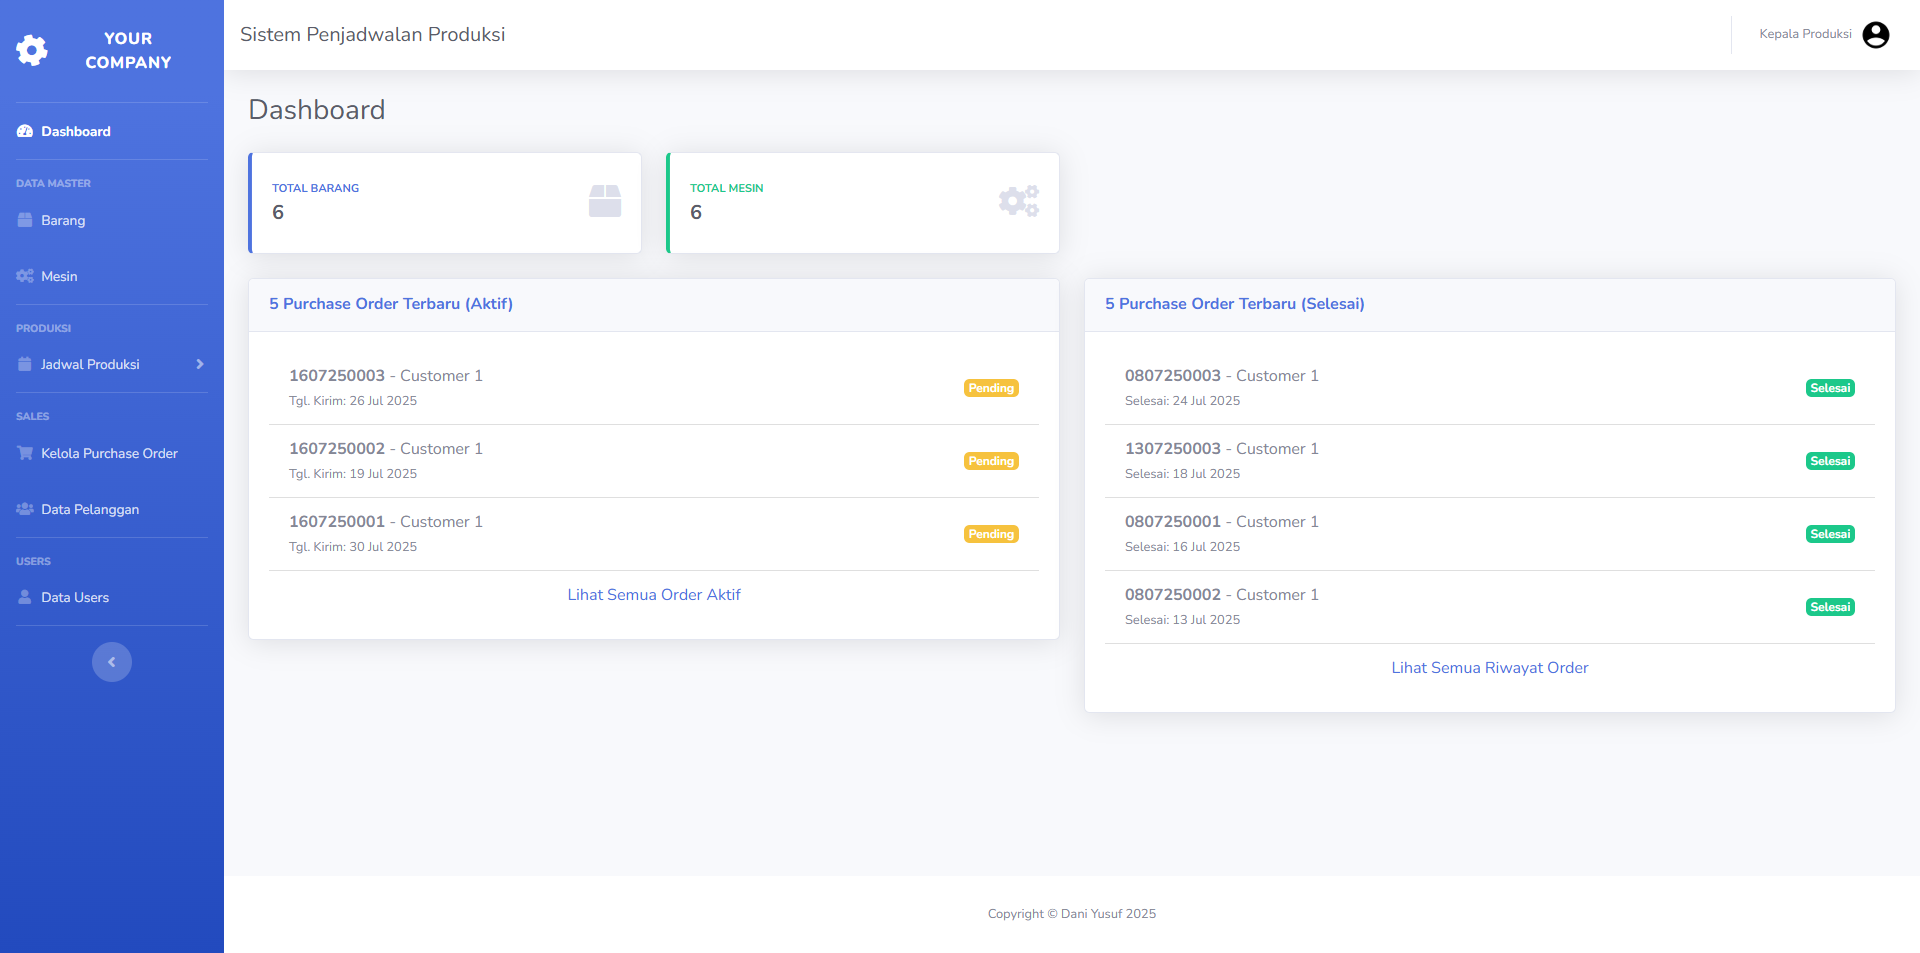Viewport: 1920px width, 953px height.
Task: Select order 1607250002 from Customer 1
Action: [385, 448]
